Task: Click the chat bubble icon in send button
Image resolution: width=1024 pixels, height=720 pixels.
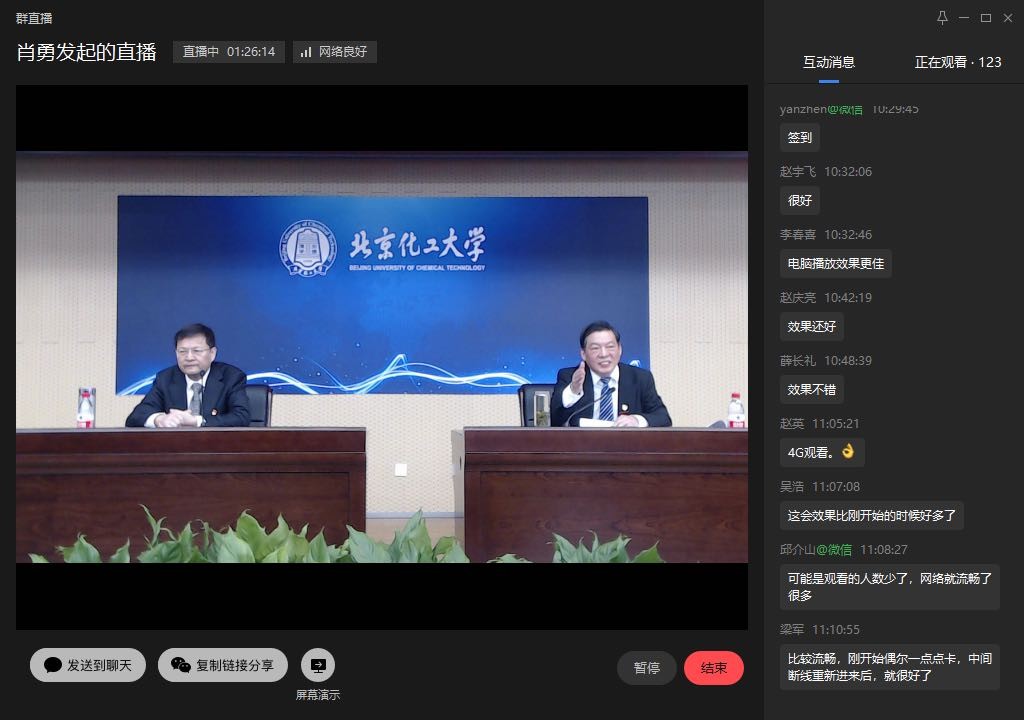Action: click(53, 666)
